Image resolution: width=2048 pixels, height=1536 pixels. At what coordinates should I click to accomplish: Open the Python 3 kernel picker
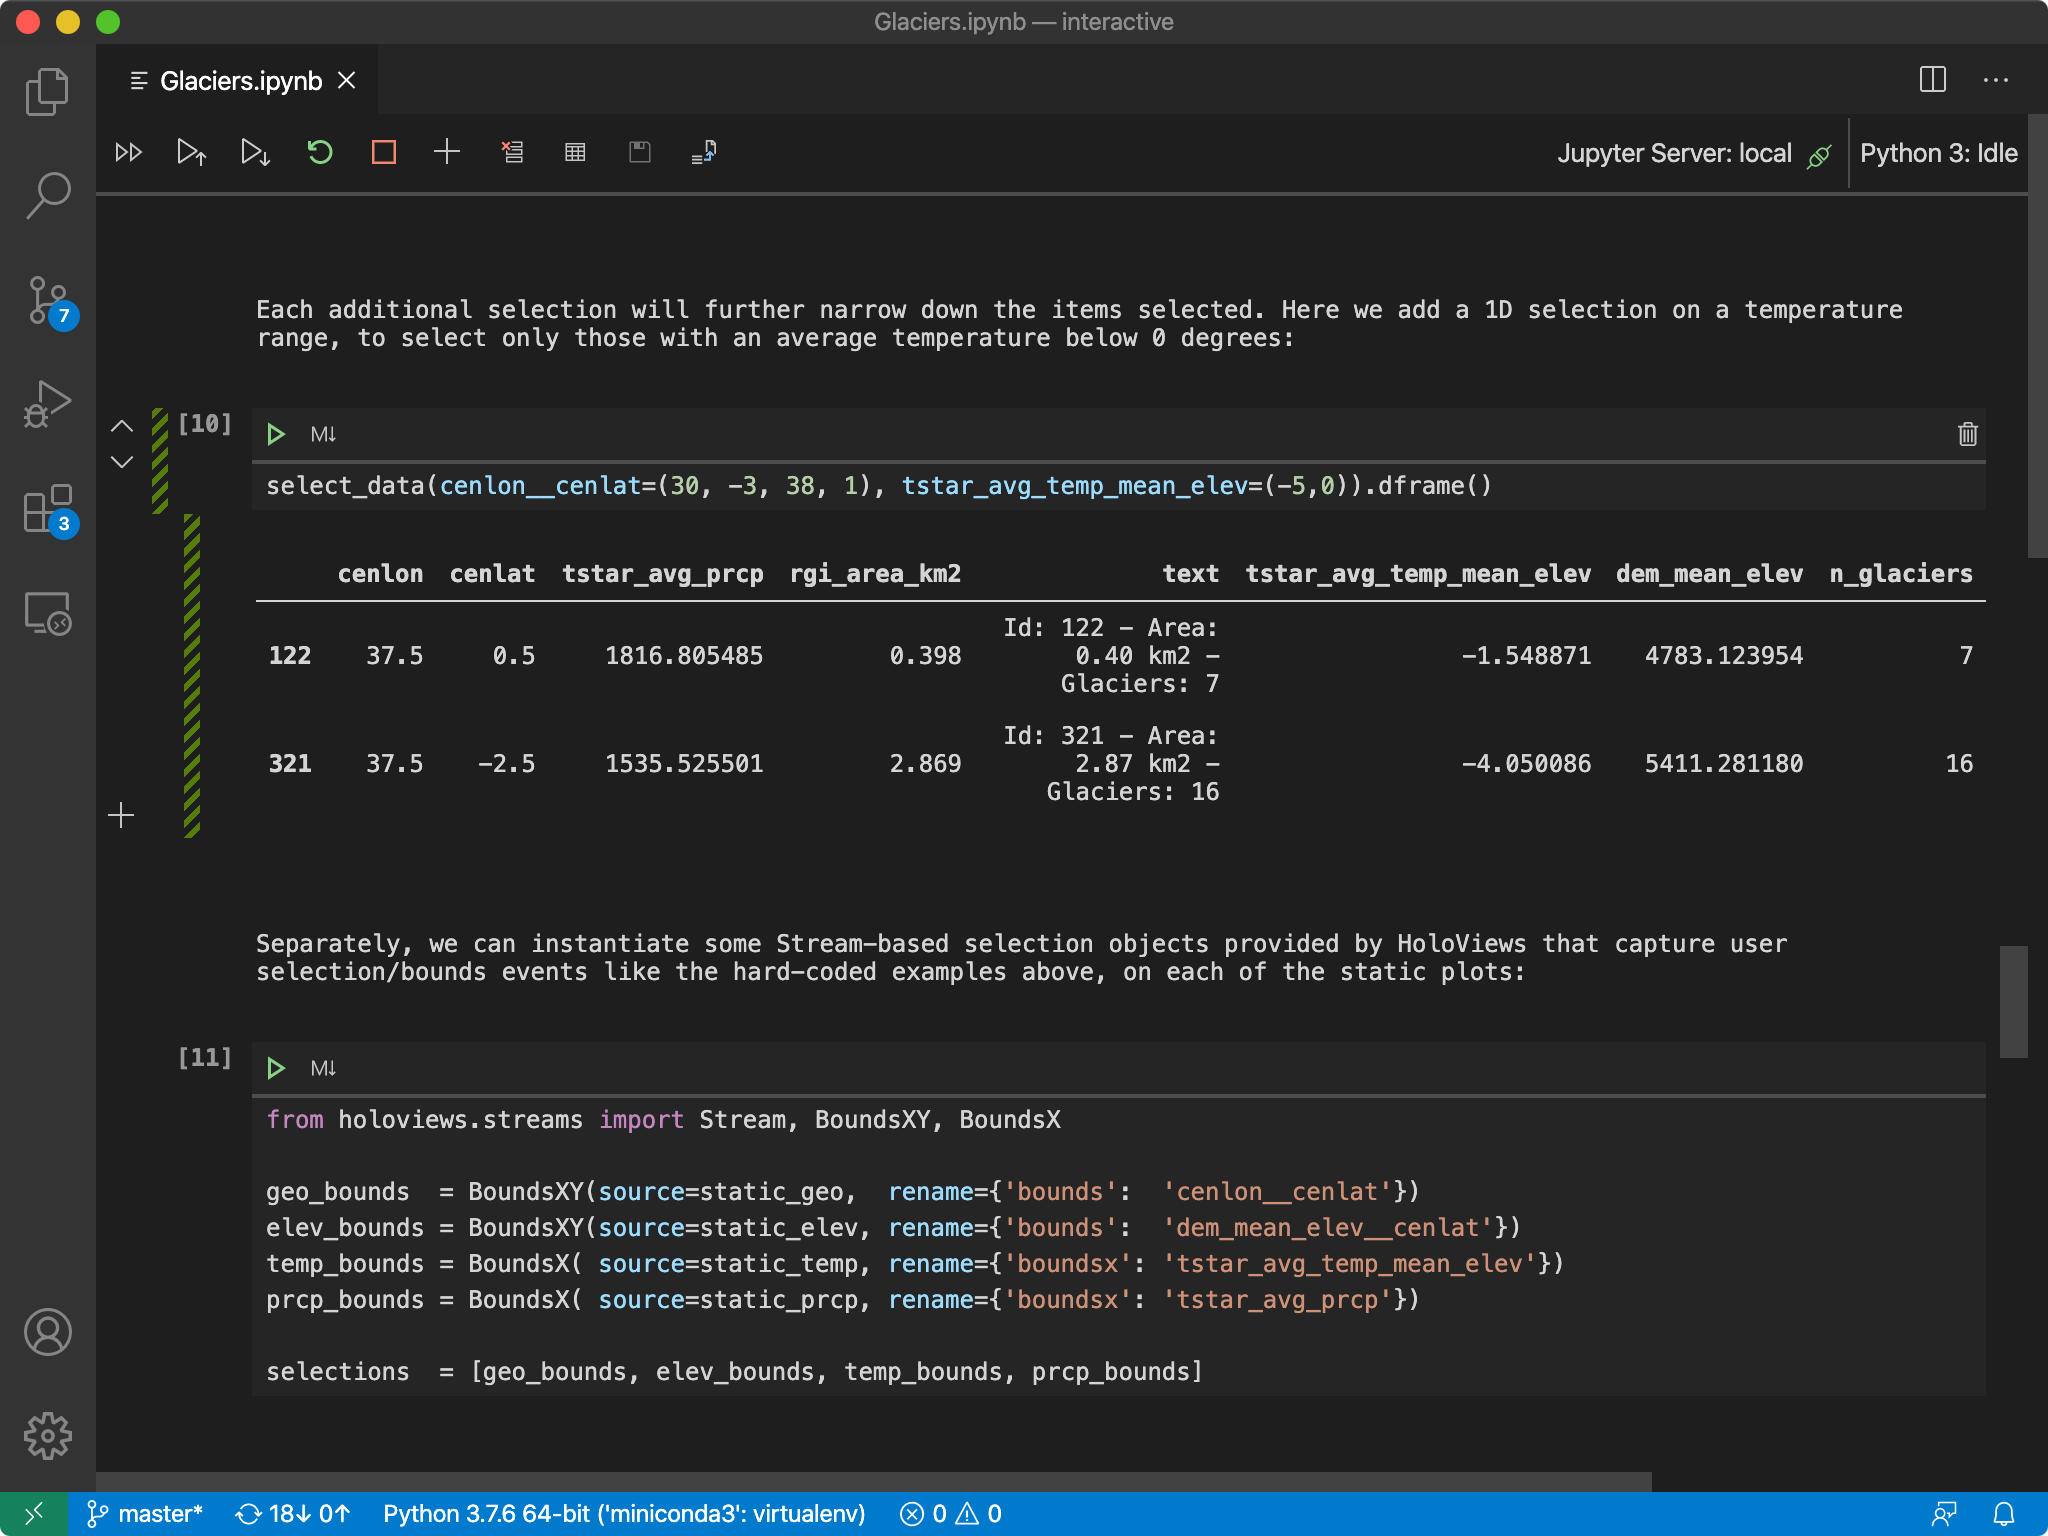coord(1938,152)
